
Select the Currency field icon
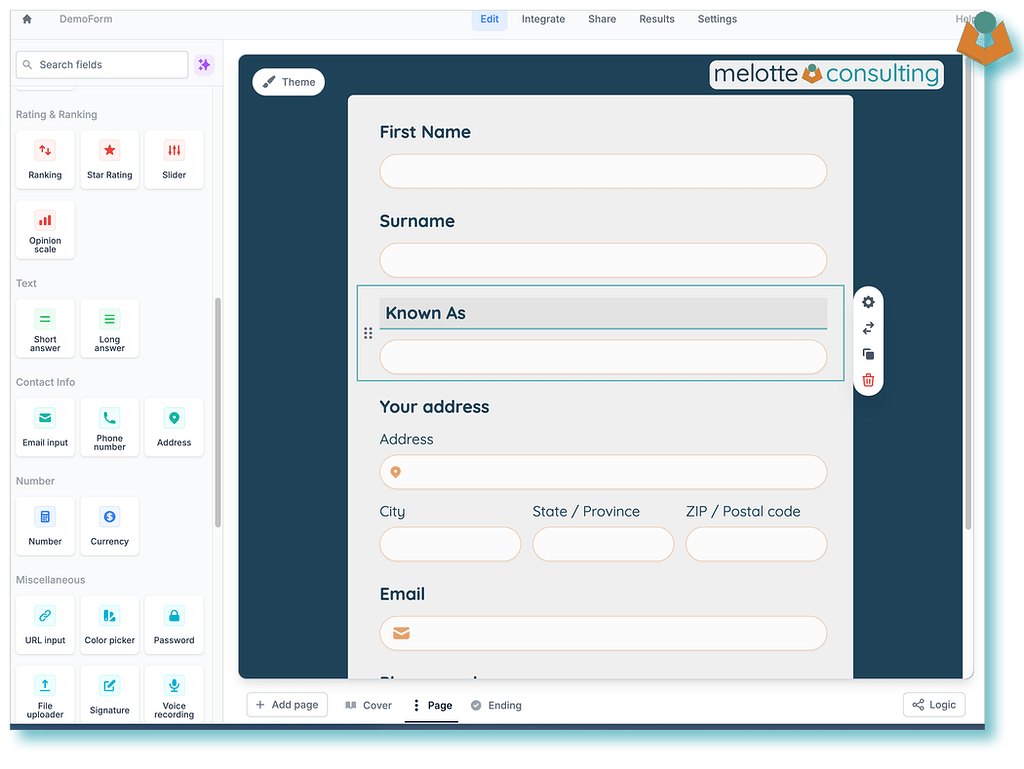(109, 526)
